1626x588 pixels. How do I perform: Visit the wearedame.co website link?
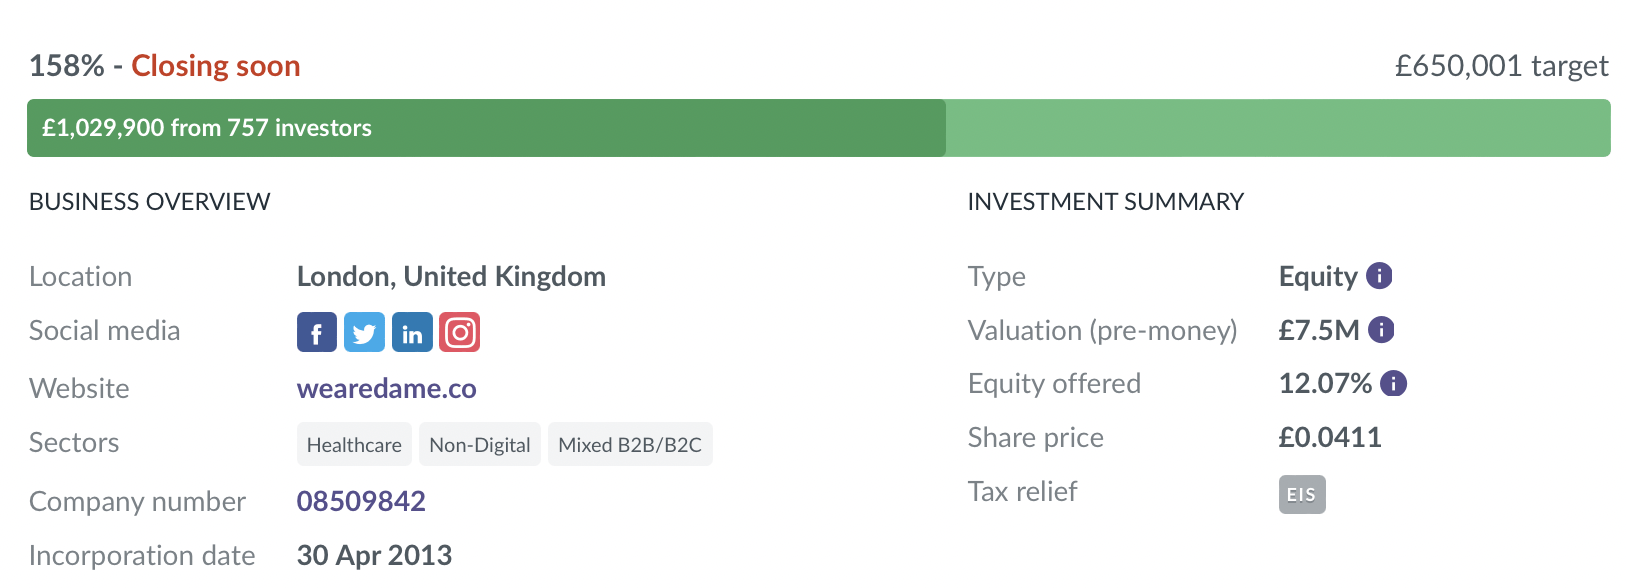click(386, 388)
